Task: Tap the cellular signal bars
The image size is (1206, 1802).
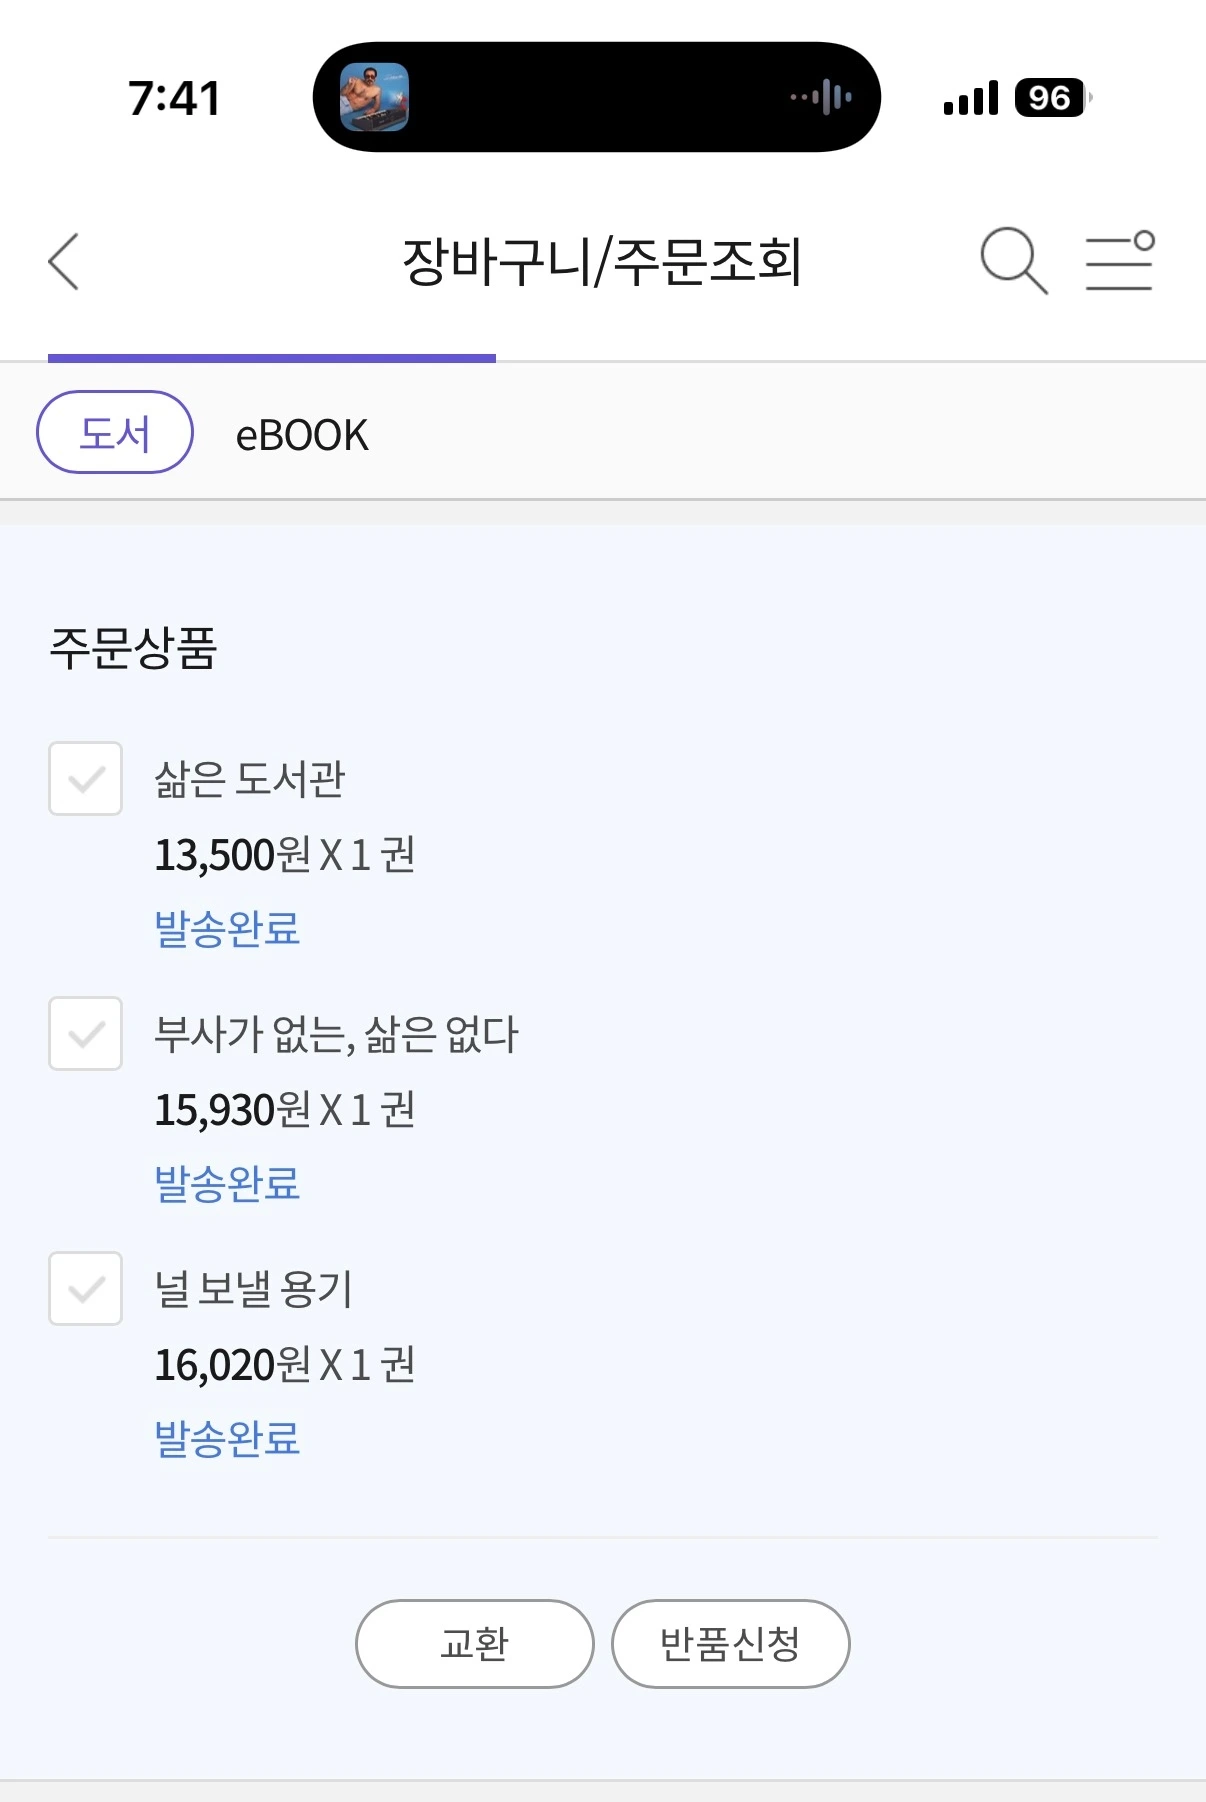Action: point(970,98)
